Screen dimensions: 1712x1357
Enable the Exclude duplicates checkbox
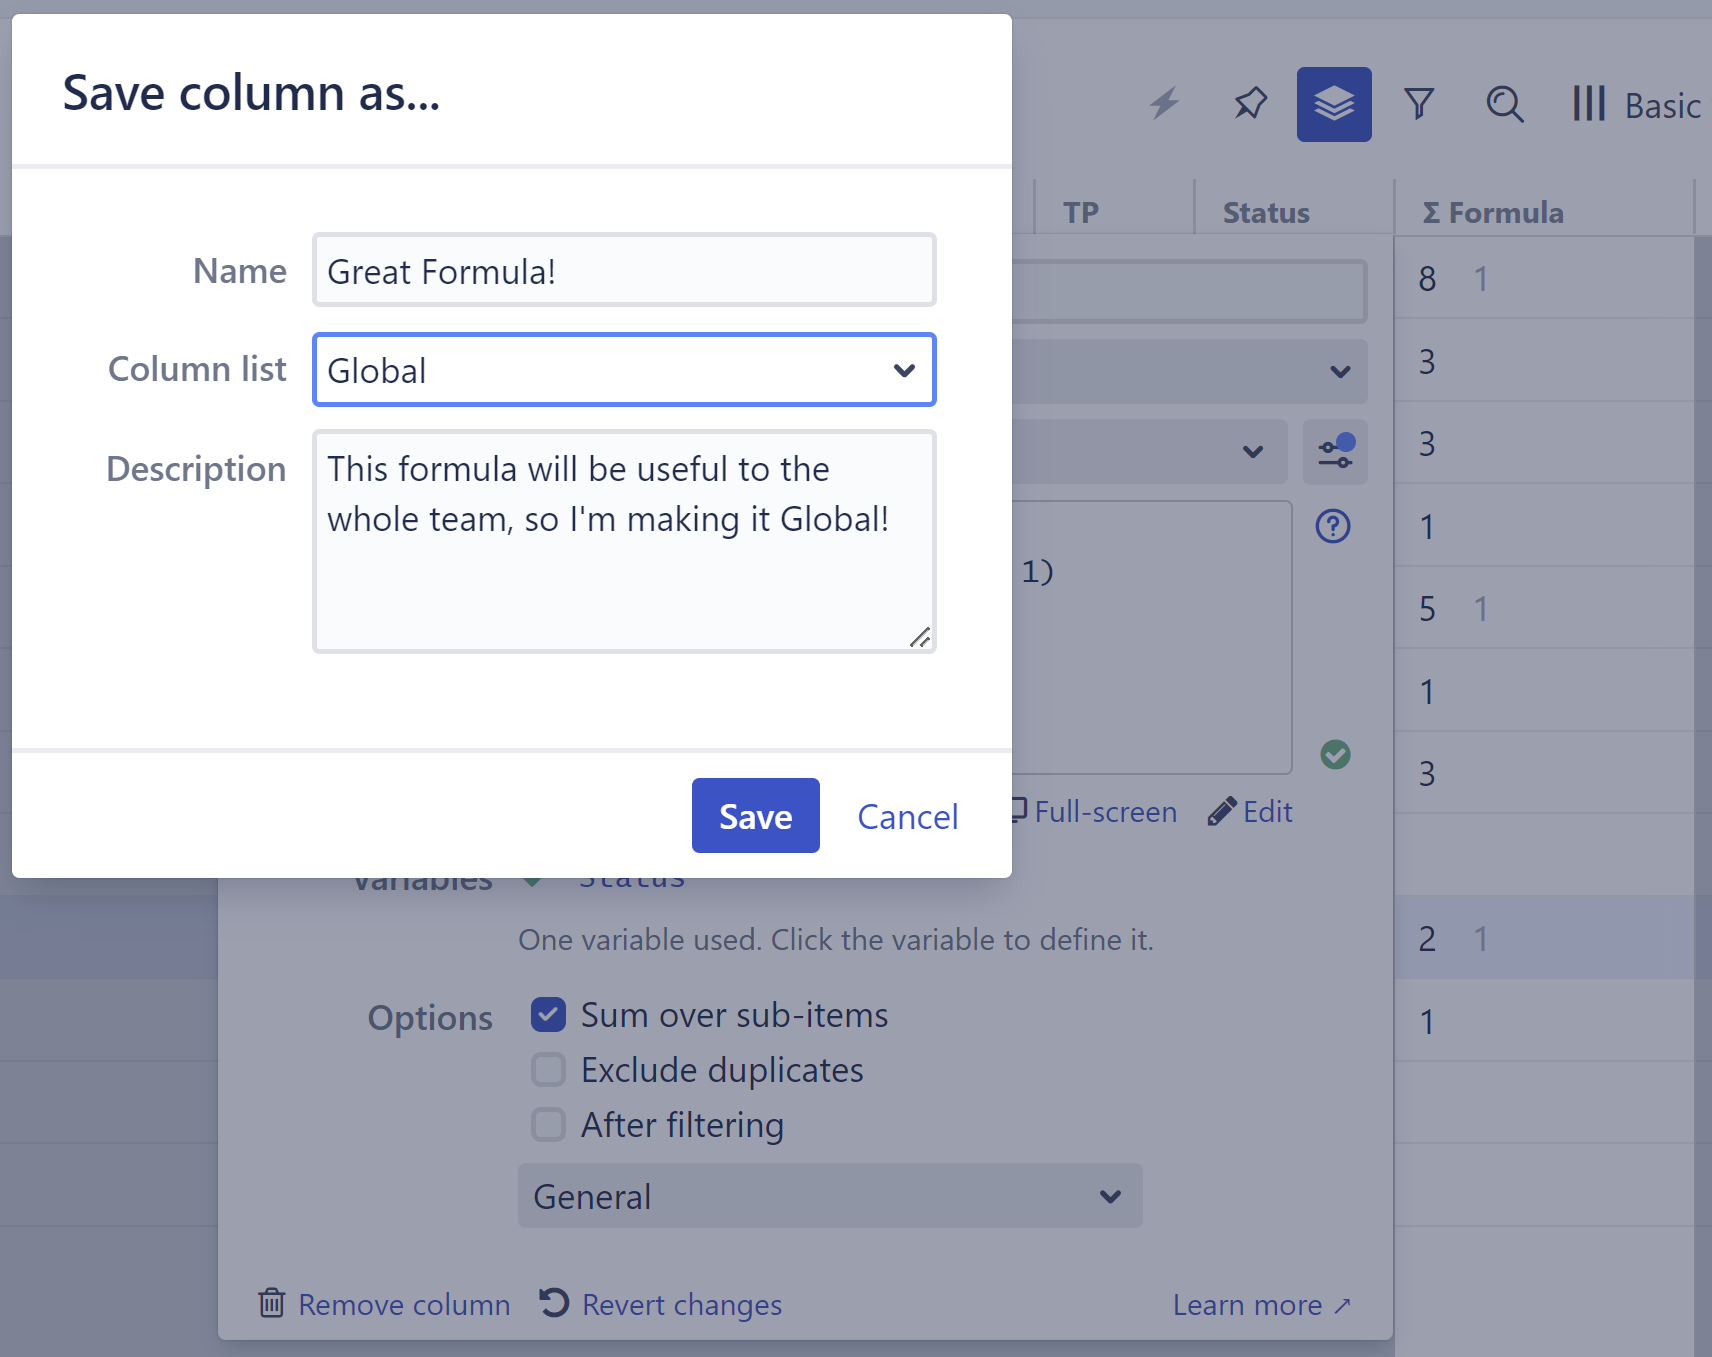[x=548, y=1070]
